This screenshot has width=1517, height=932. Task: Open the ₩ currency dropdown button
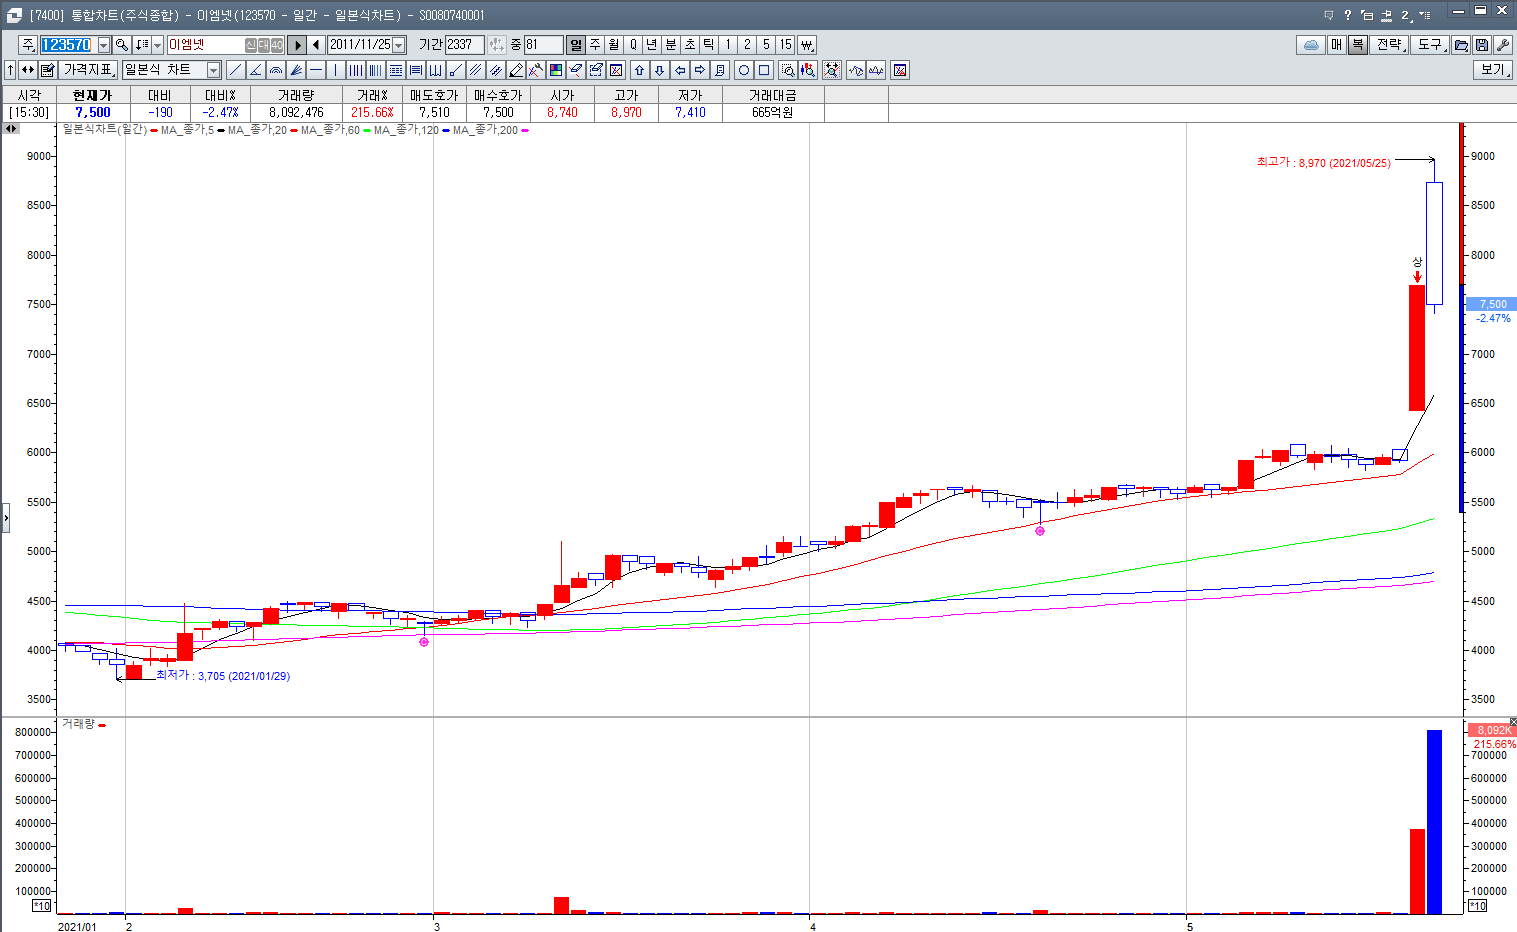coord(807,45)
